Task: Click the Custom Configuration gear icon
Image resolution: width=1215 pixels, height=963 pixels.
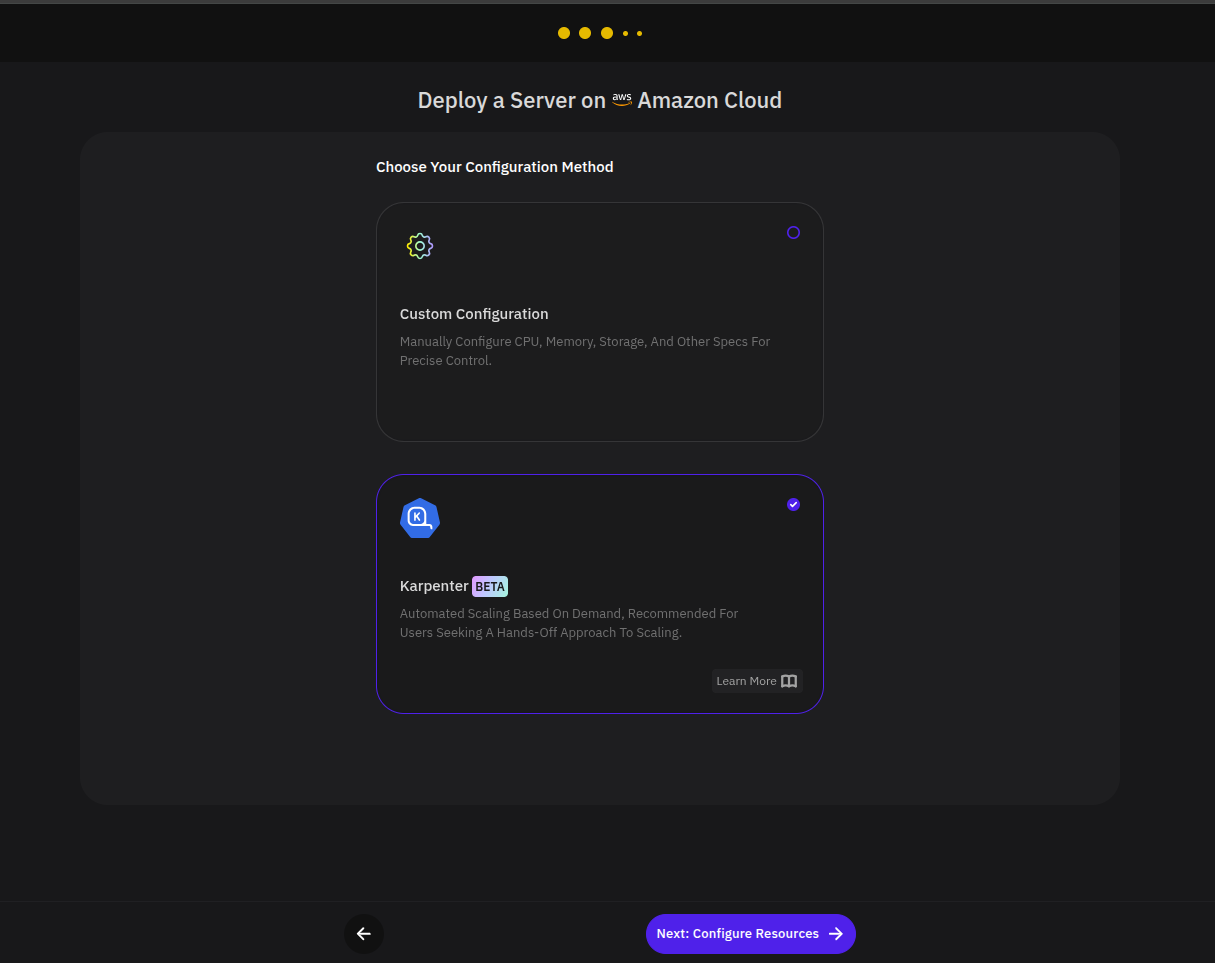Action: tap(420, 246)
